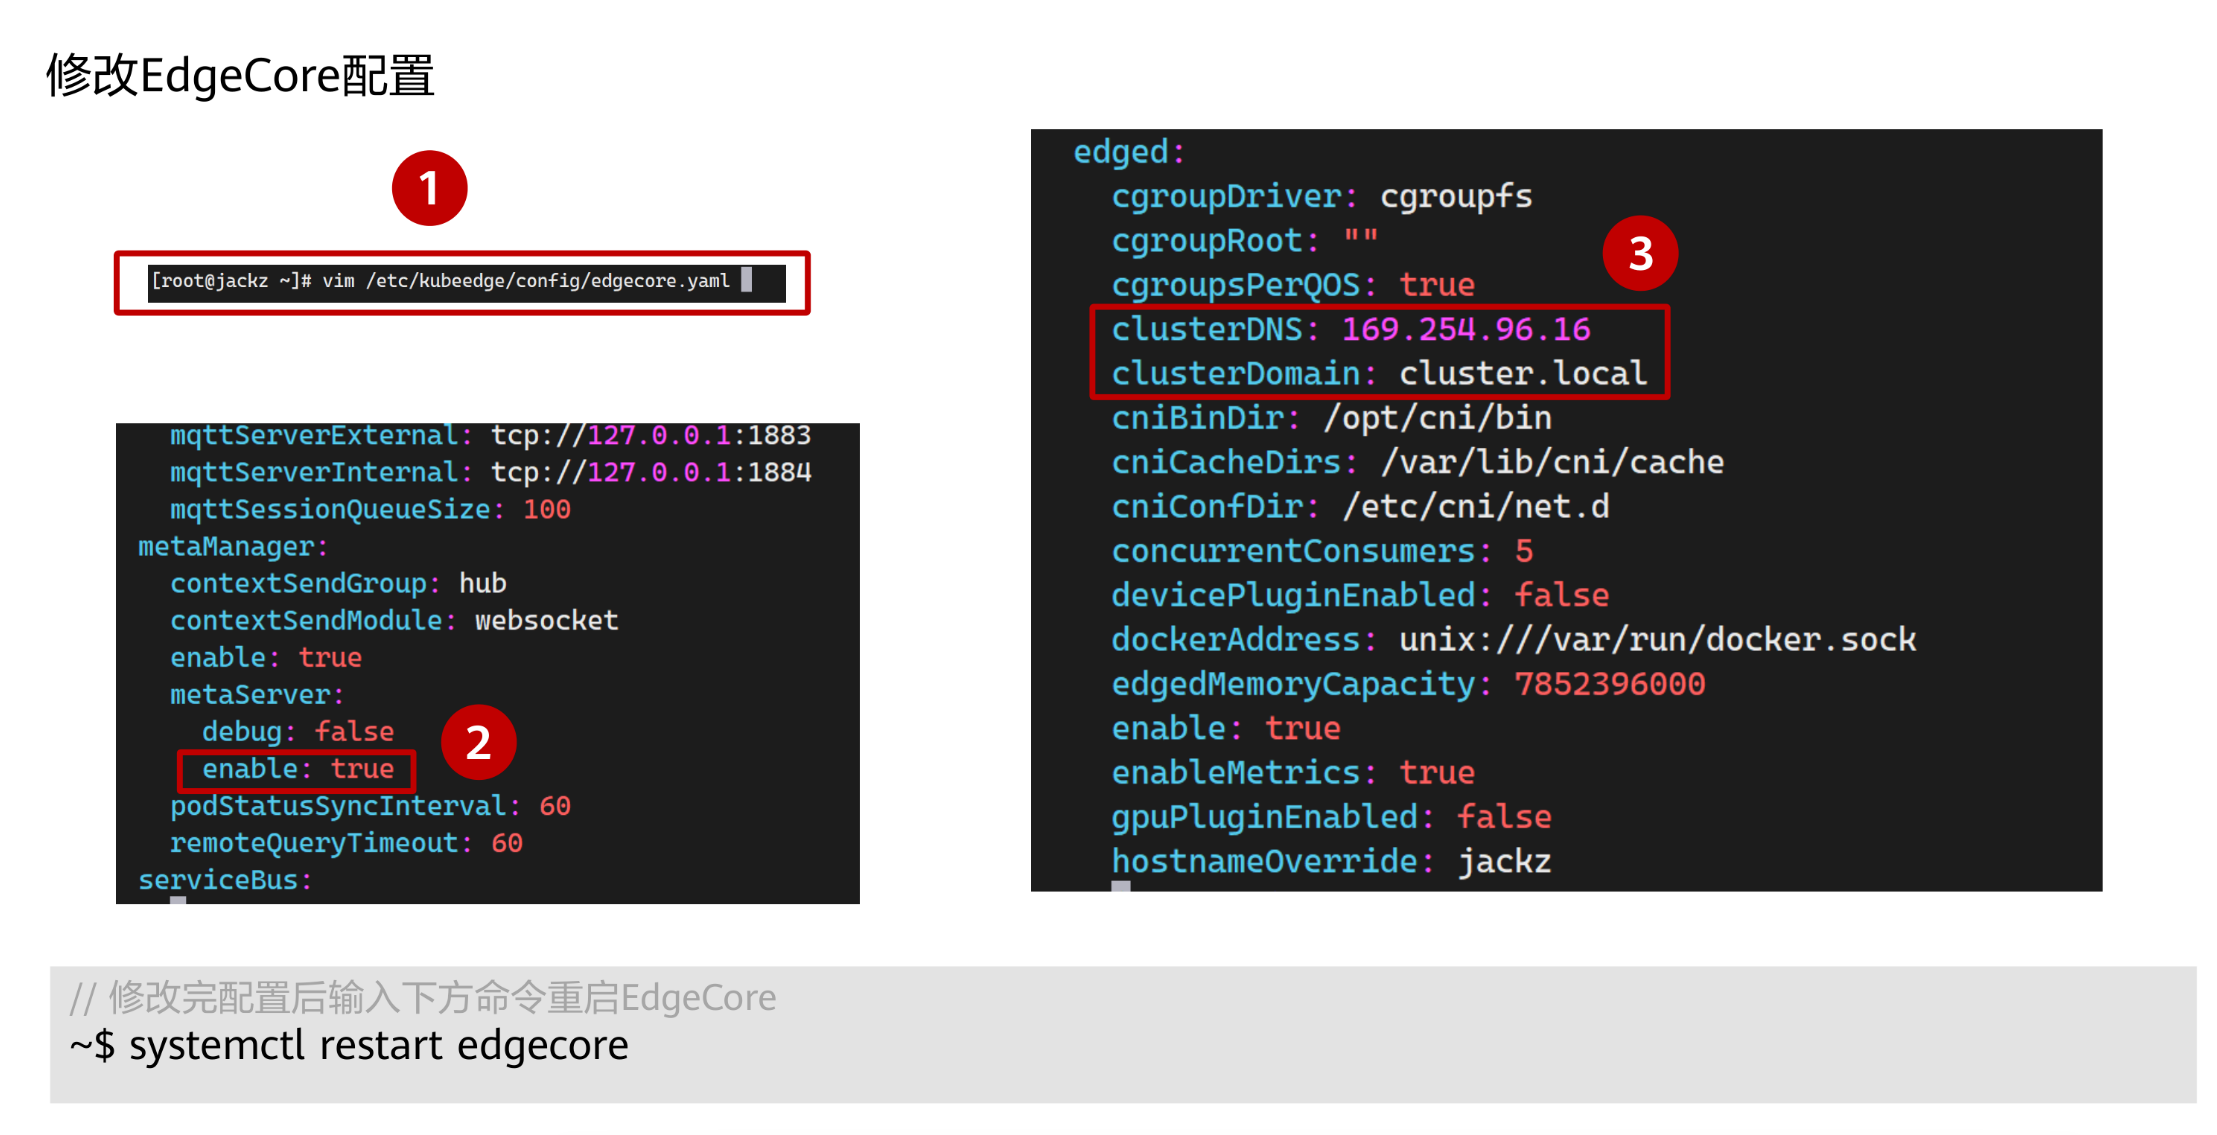Click the vim edgecore.yaml command line

tap(440, 281)
